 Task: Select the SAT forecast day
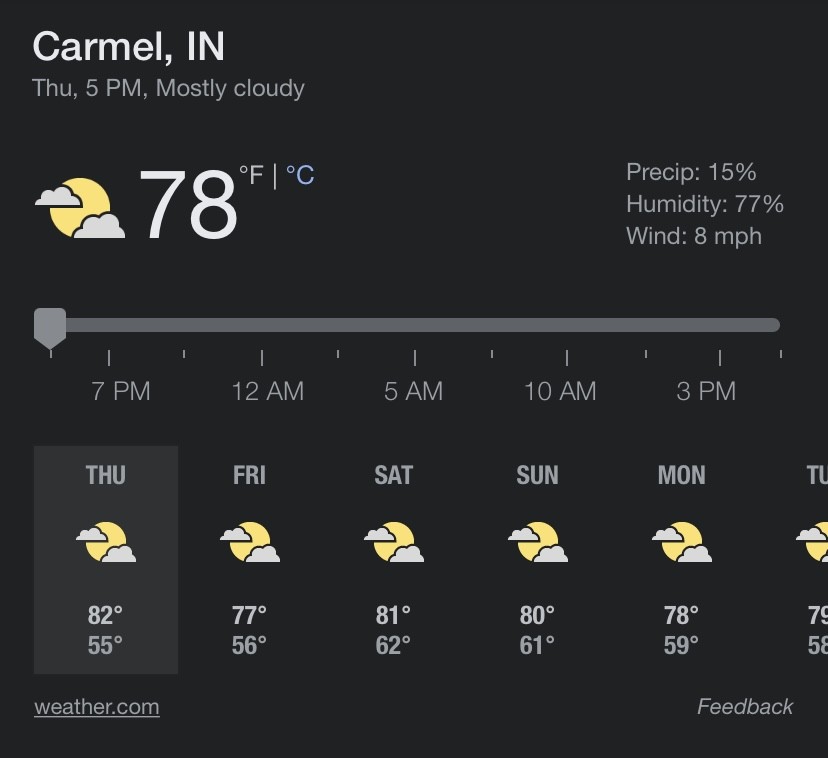pos(394,475)
